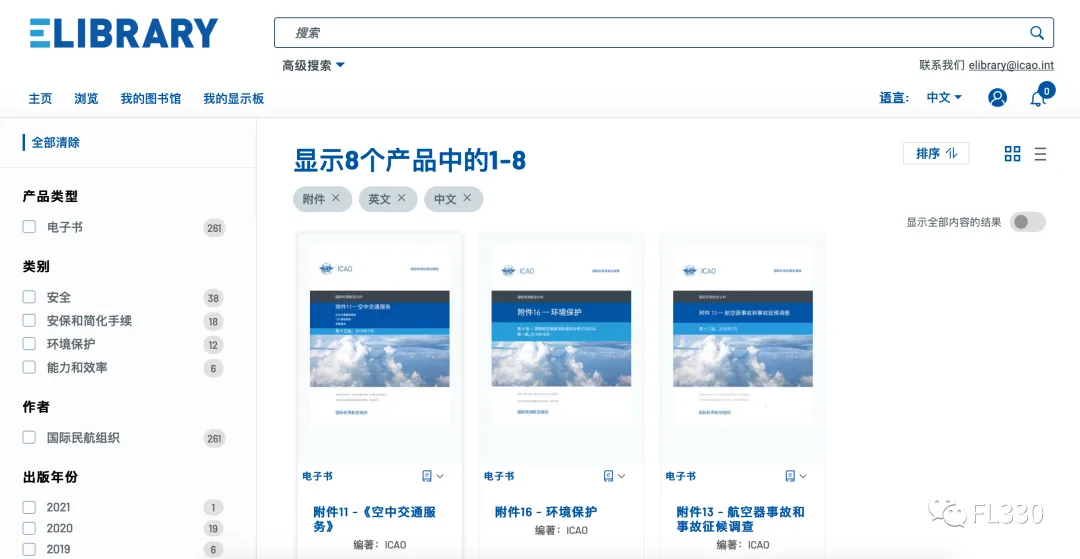The width and height of the screenshot is (1080, 559).
Task: Click 附件16 book cover thumbnail
Action: coord(561,337)
